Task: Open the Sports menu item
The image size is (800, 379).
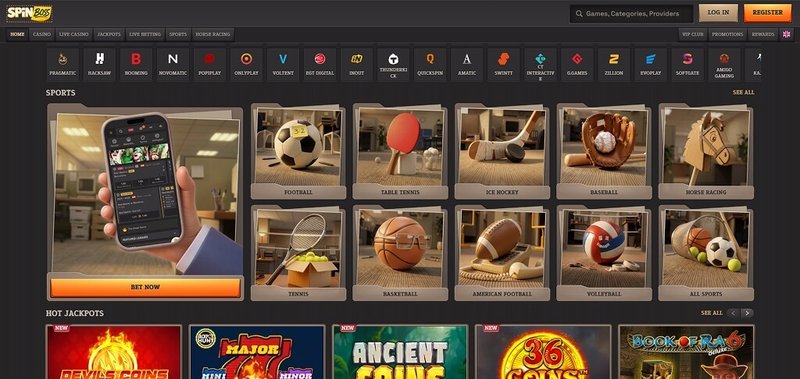Action: point(178,34)
